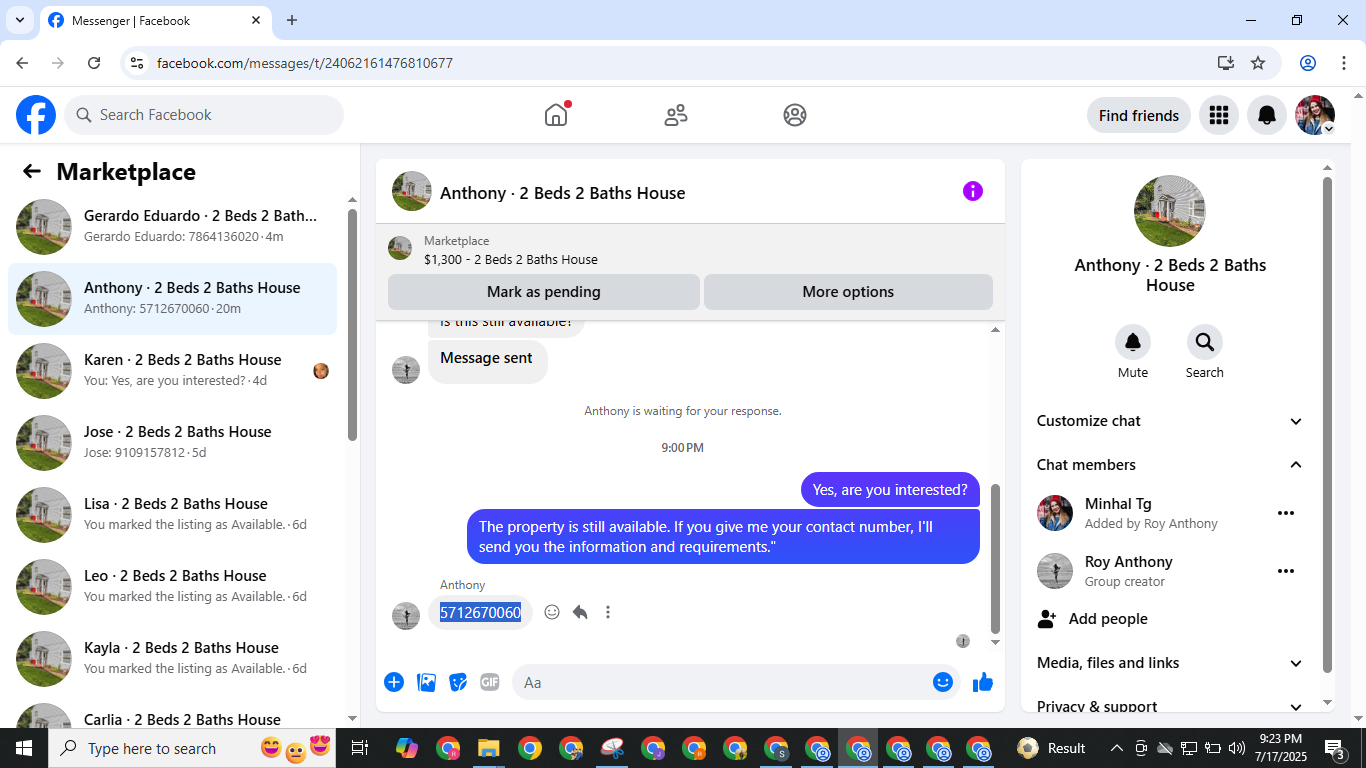Open More menu for the 5712670060 message
1366x768 pixels.
(608, 612)
